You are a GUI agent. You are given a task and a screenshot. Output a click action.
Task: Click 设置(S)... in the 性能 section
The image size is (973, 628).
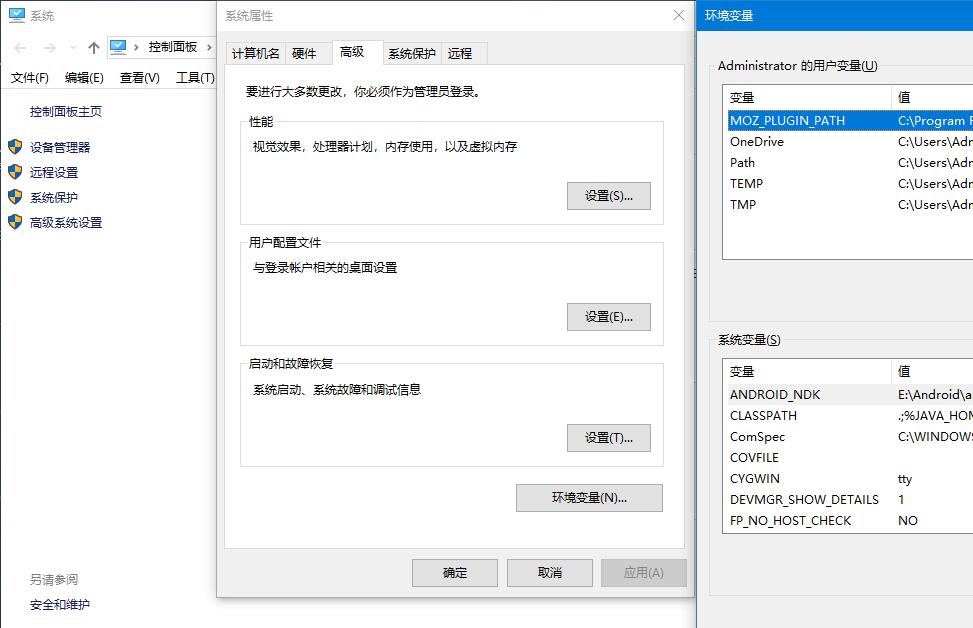click(x=608, y=196)
